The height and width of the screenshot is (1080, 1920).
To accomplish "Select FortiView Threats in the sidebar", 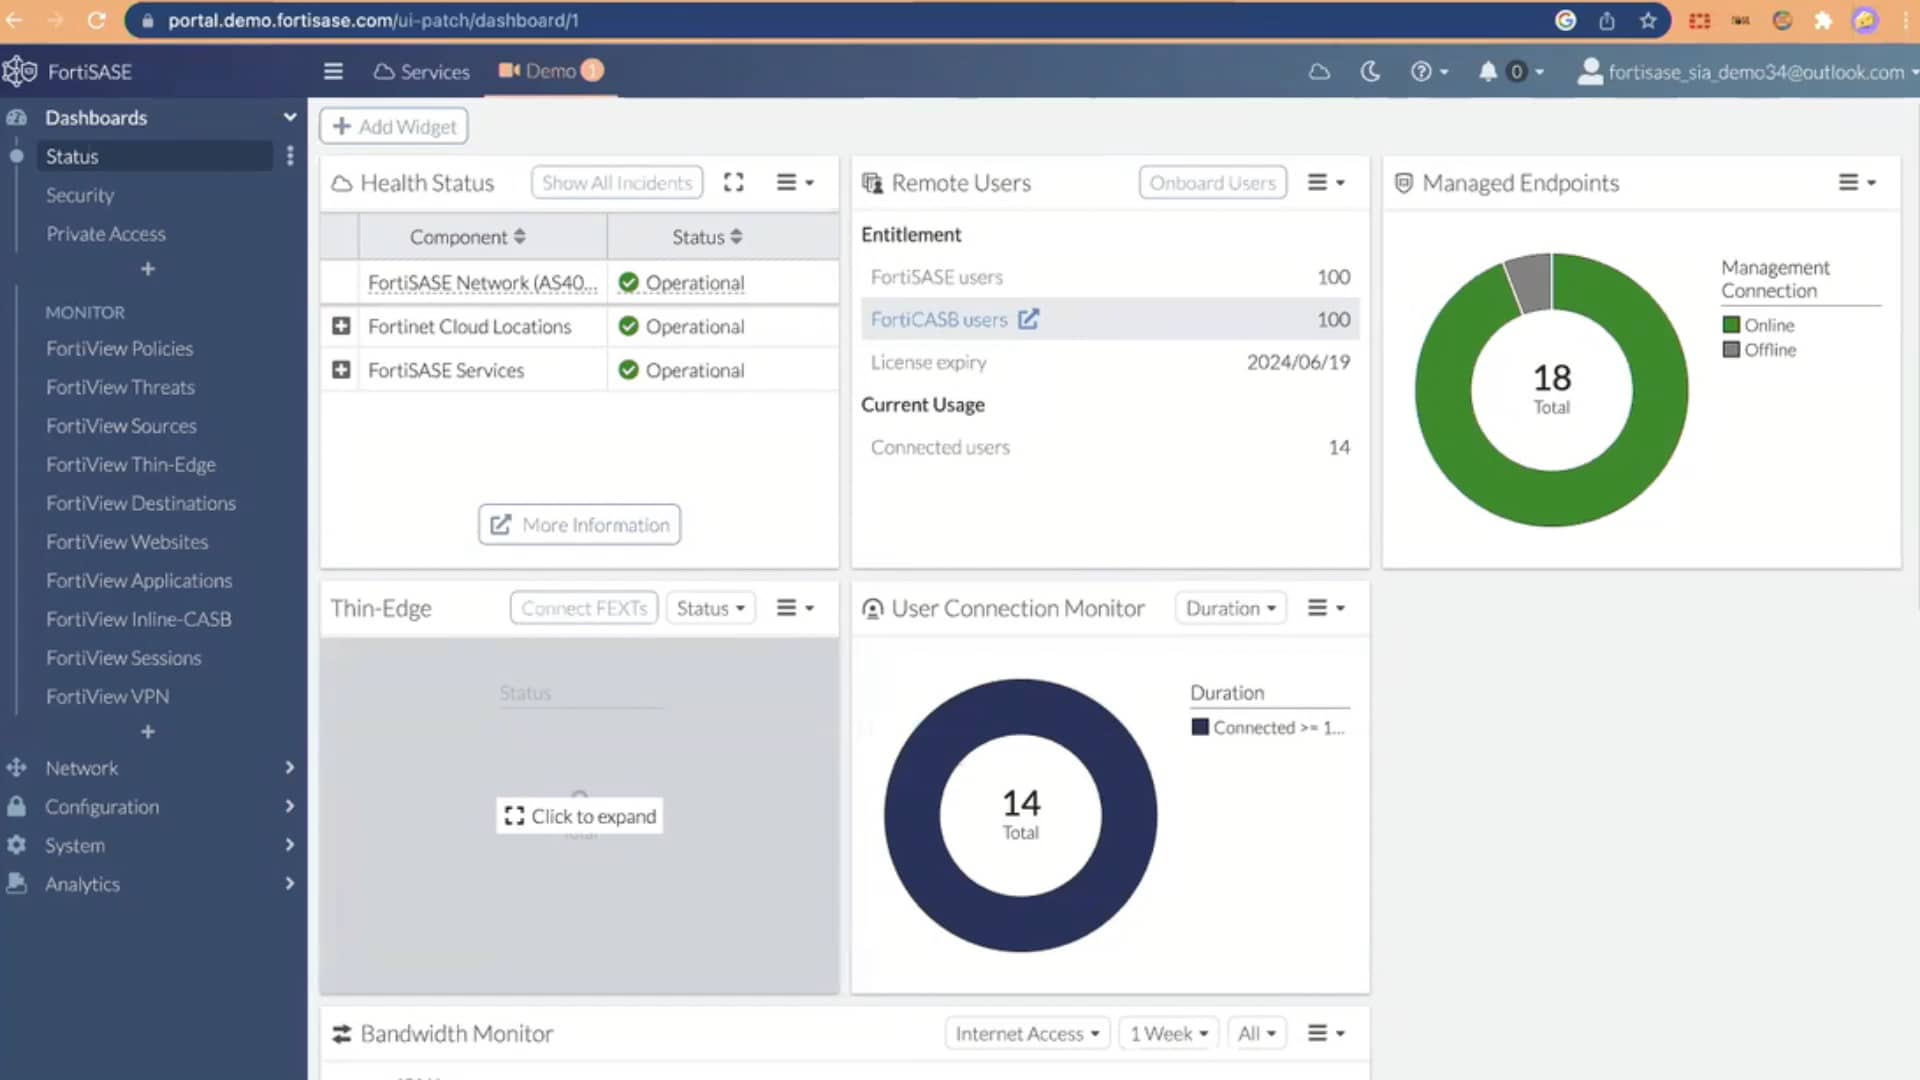I will [120, 387].
